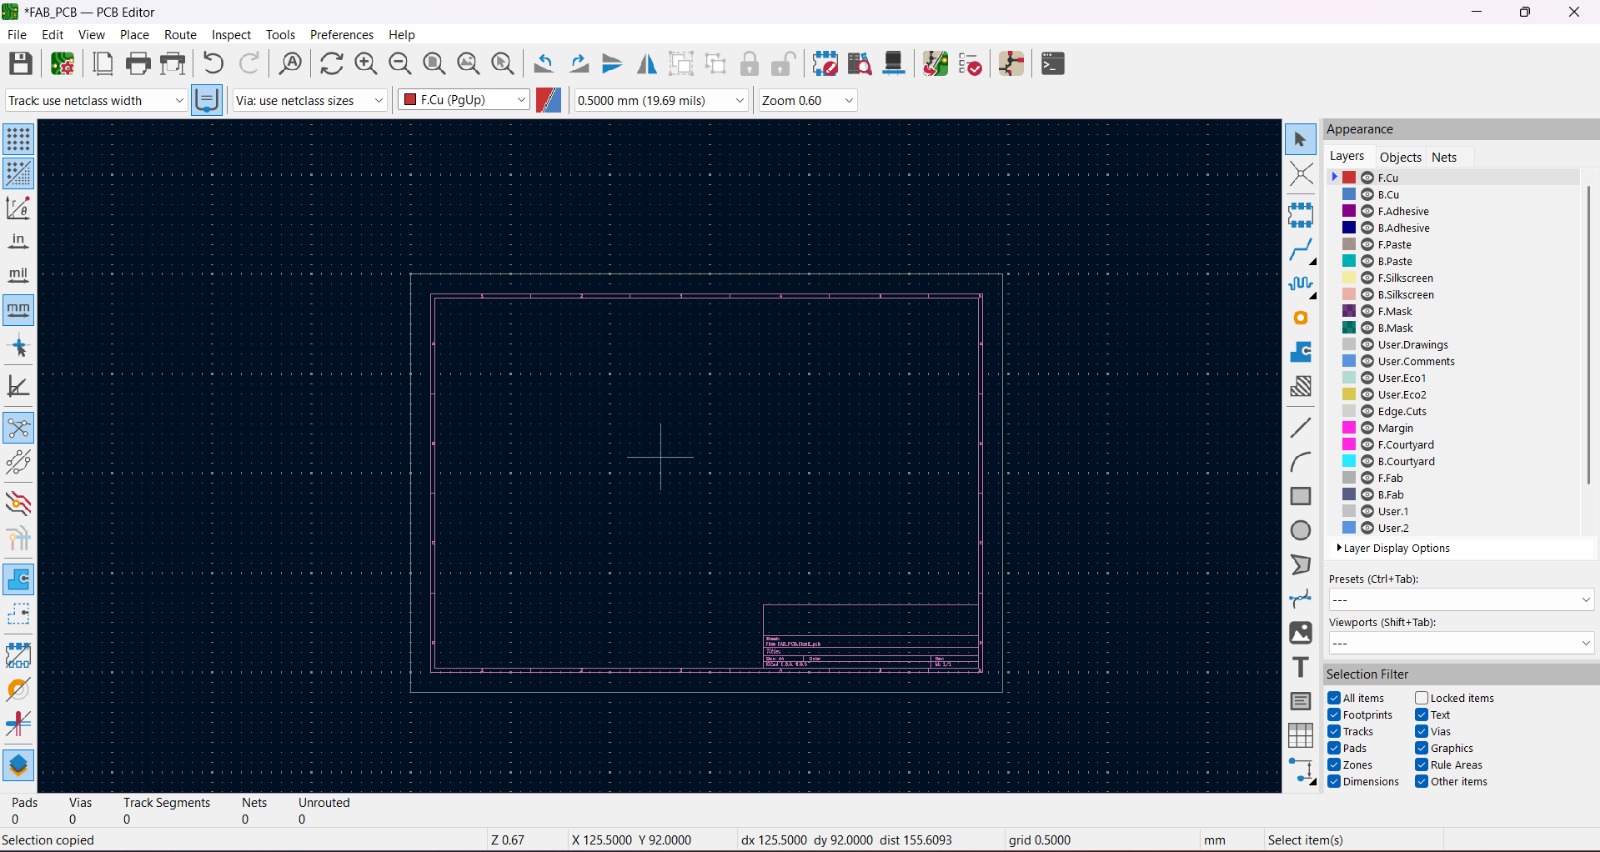Select the arrow selection tool
This screenshot has height=852, width=1600.
point(1300,139)
